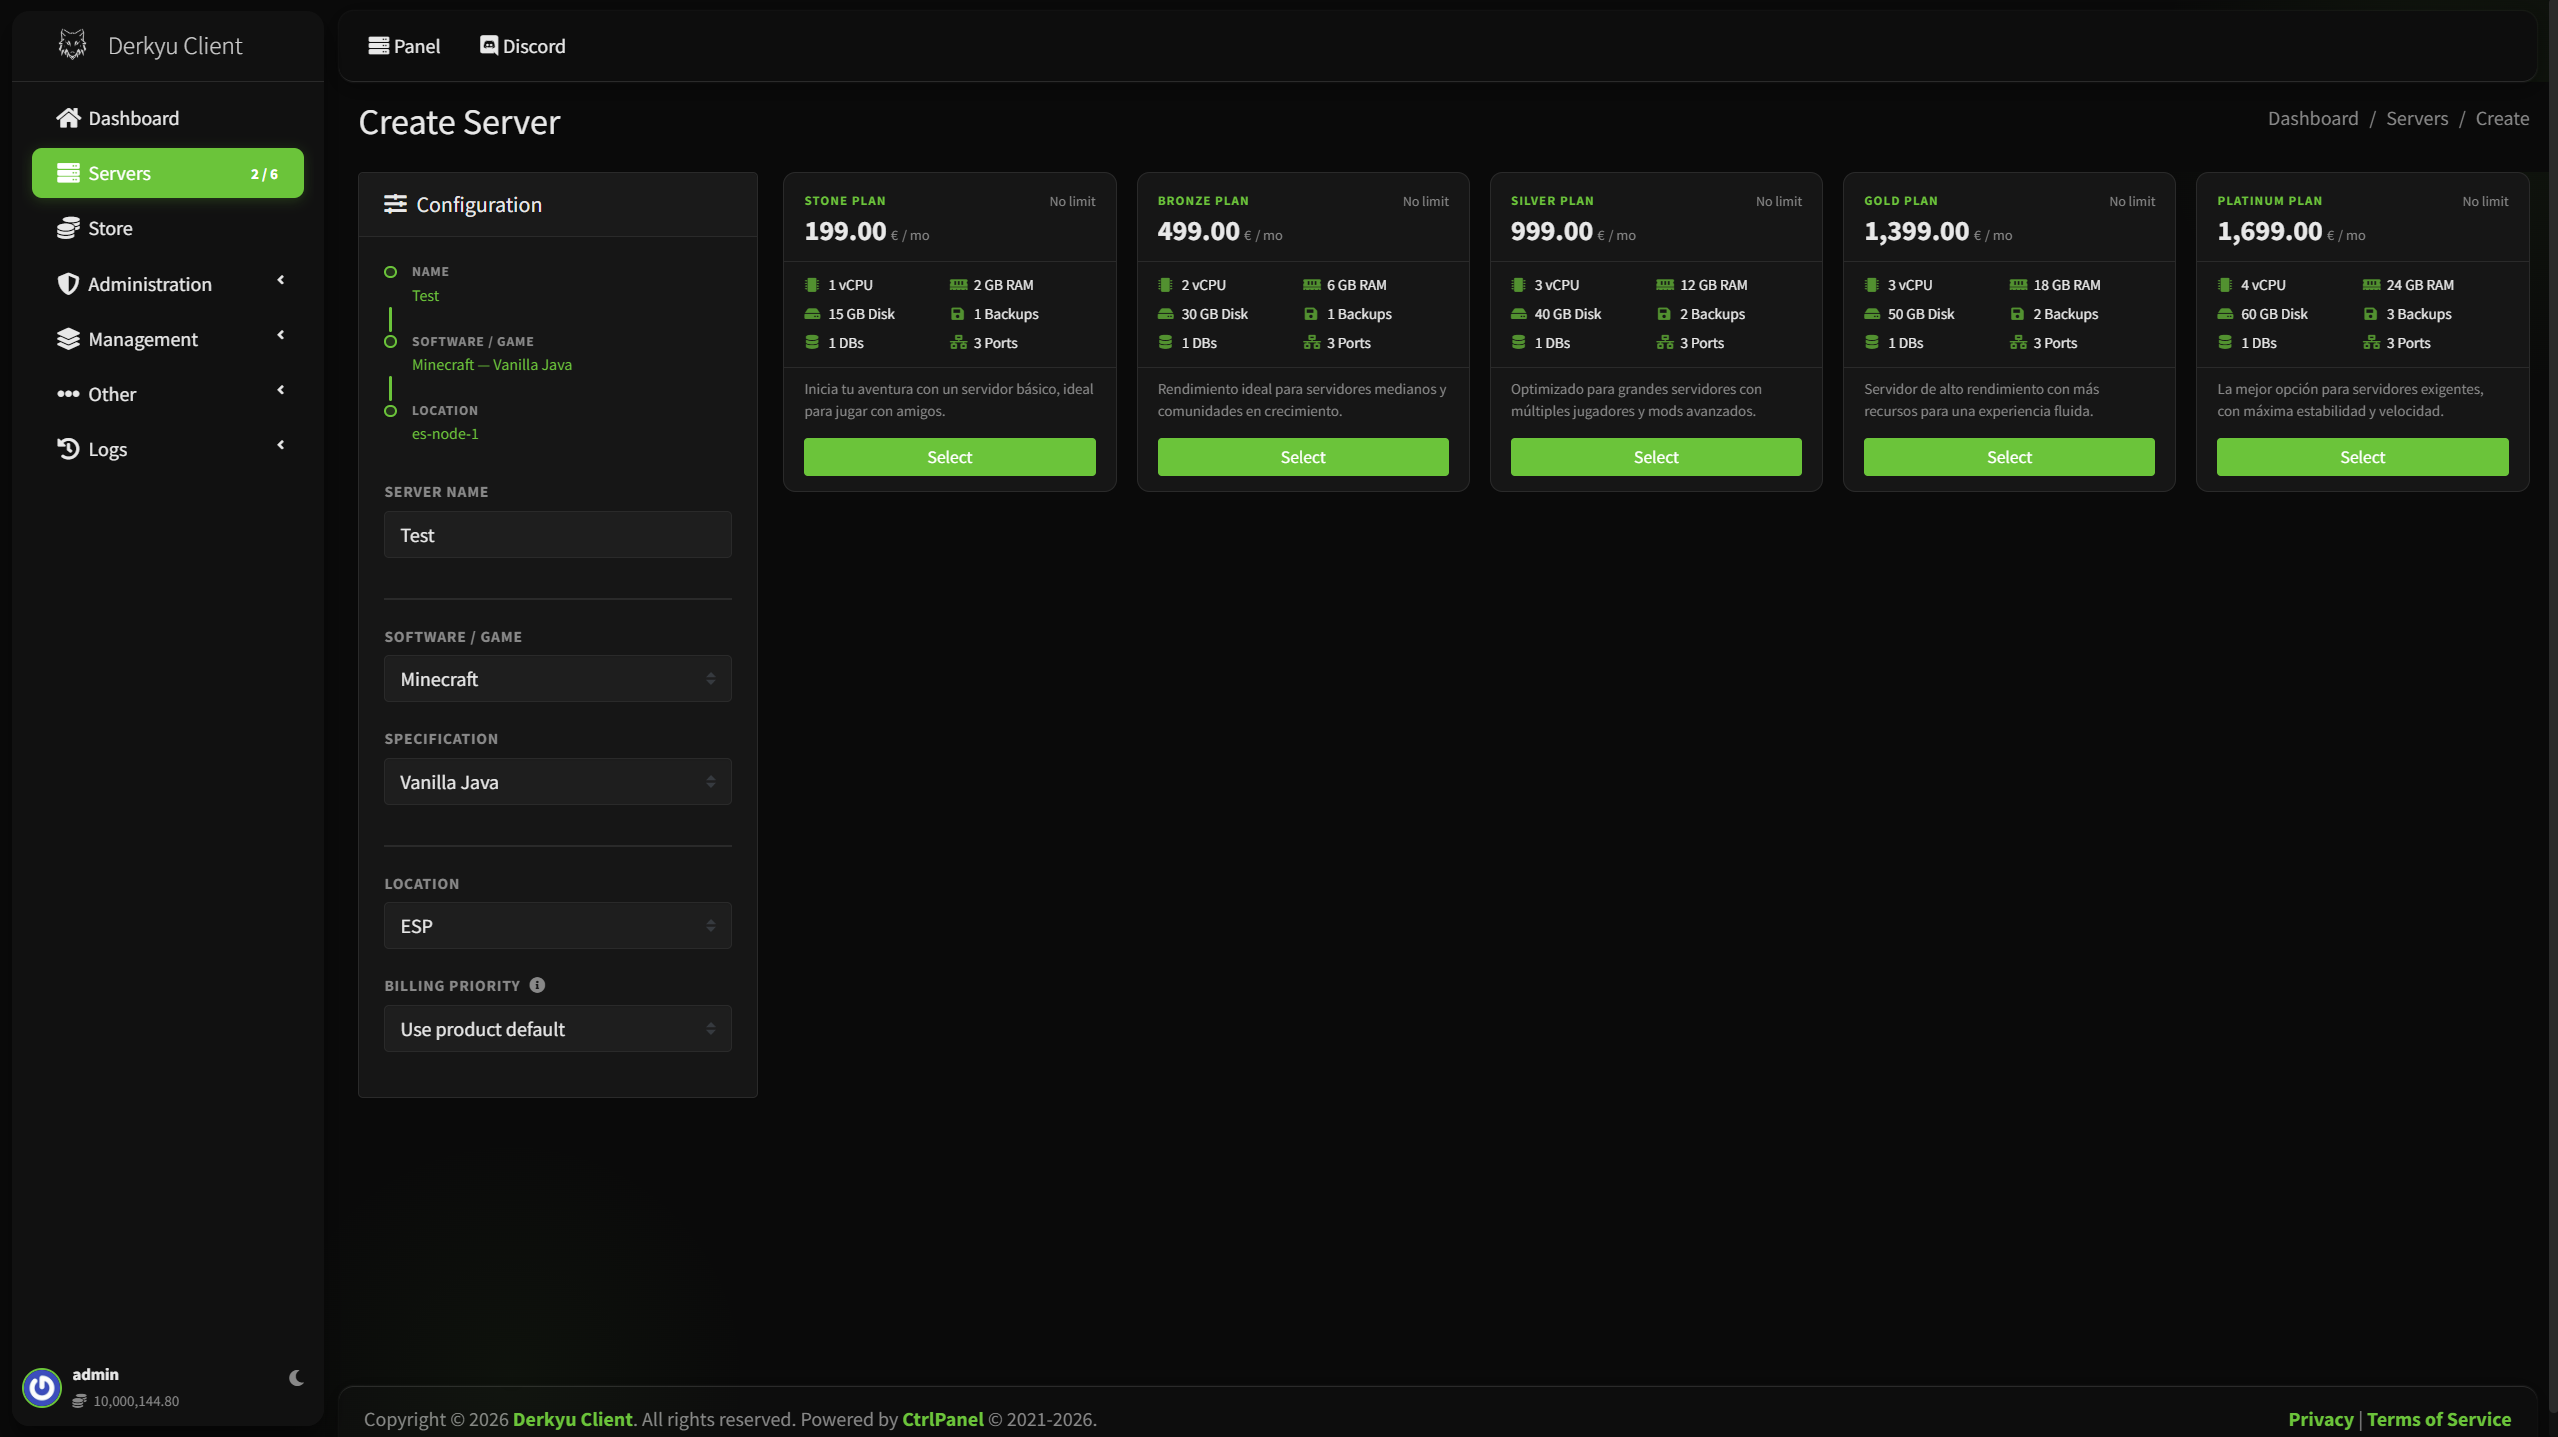Click the Servers breadcrumb link
Viewport: 2558px width, 1437px height.
coord(2417,118)
